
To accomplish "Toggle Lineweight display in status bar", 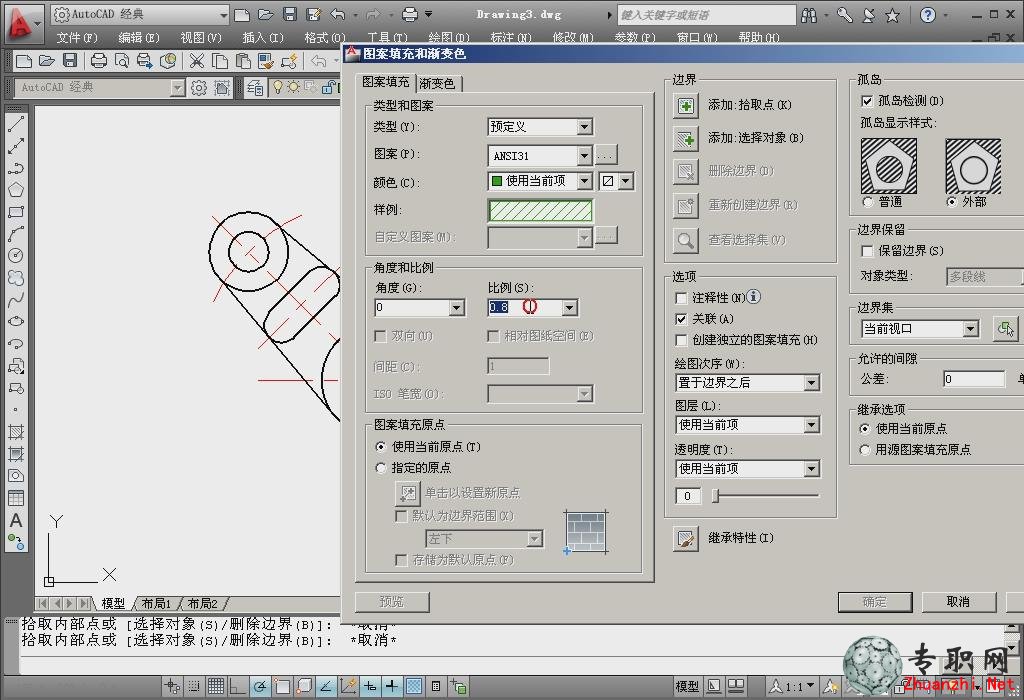I will point(391,686).
